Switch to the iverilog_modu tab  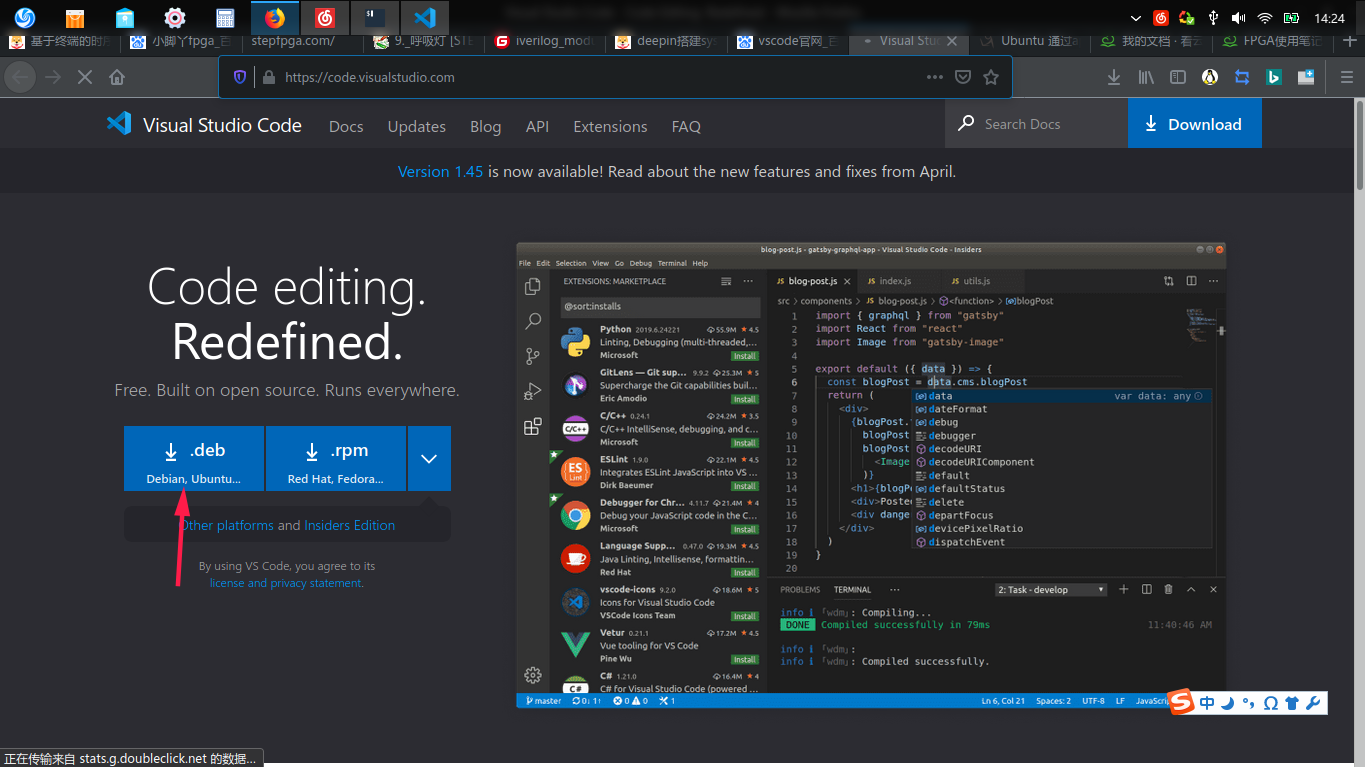tap(545, 41)
